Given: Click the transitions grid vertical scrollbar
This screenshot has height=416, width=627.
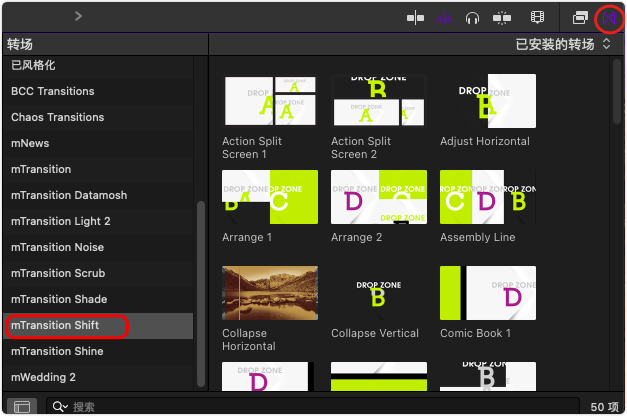Looking at the screenshot, I should [x=617, y=91].
